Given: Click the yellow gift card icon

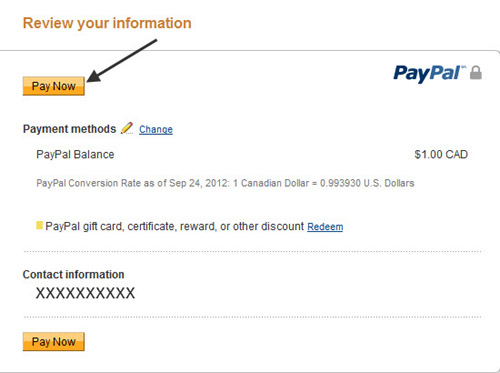Looking at the screenshot, I should click(39, 225).
